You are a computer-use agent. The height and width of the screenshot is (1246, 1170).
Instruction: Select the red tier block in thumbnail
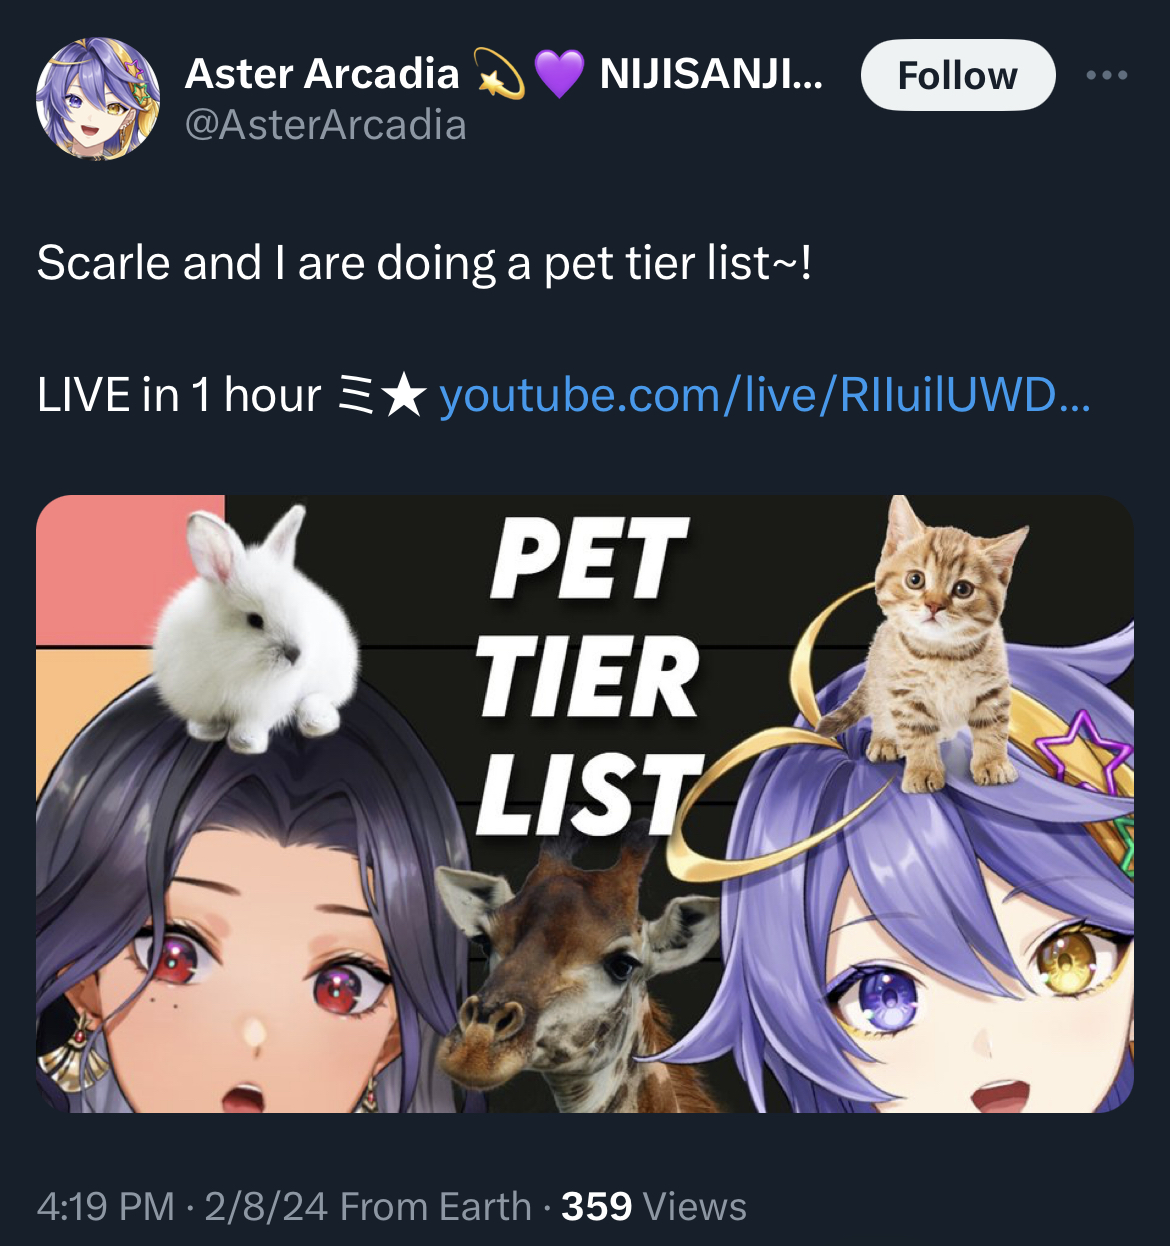click(130, 572)
